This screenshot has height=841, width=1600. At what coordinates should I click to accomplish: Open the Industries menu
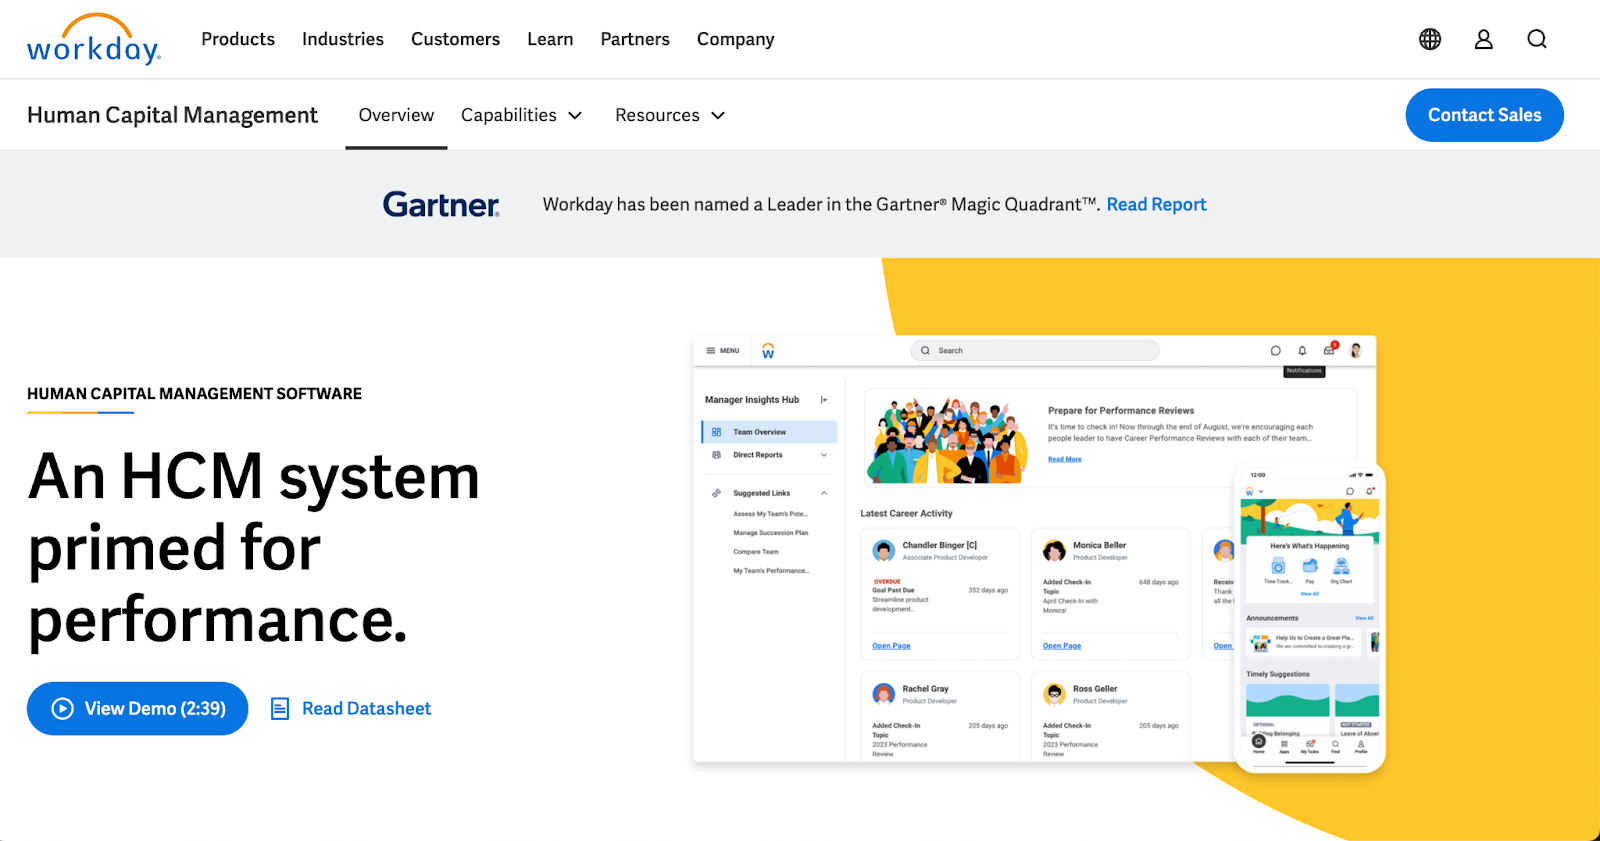point(343,39)
